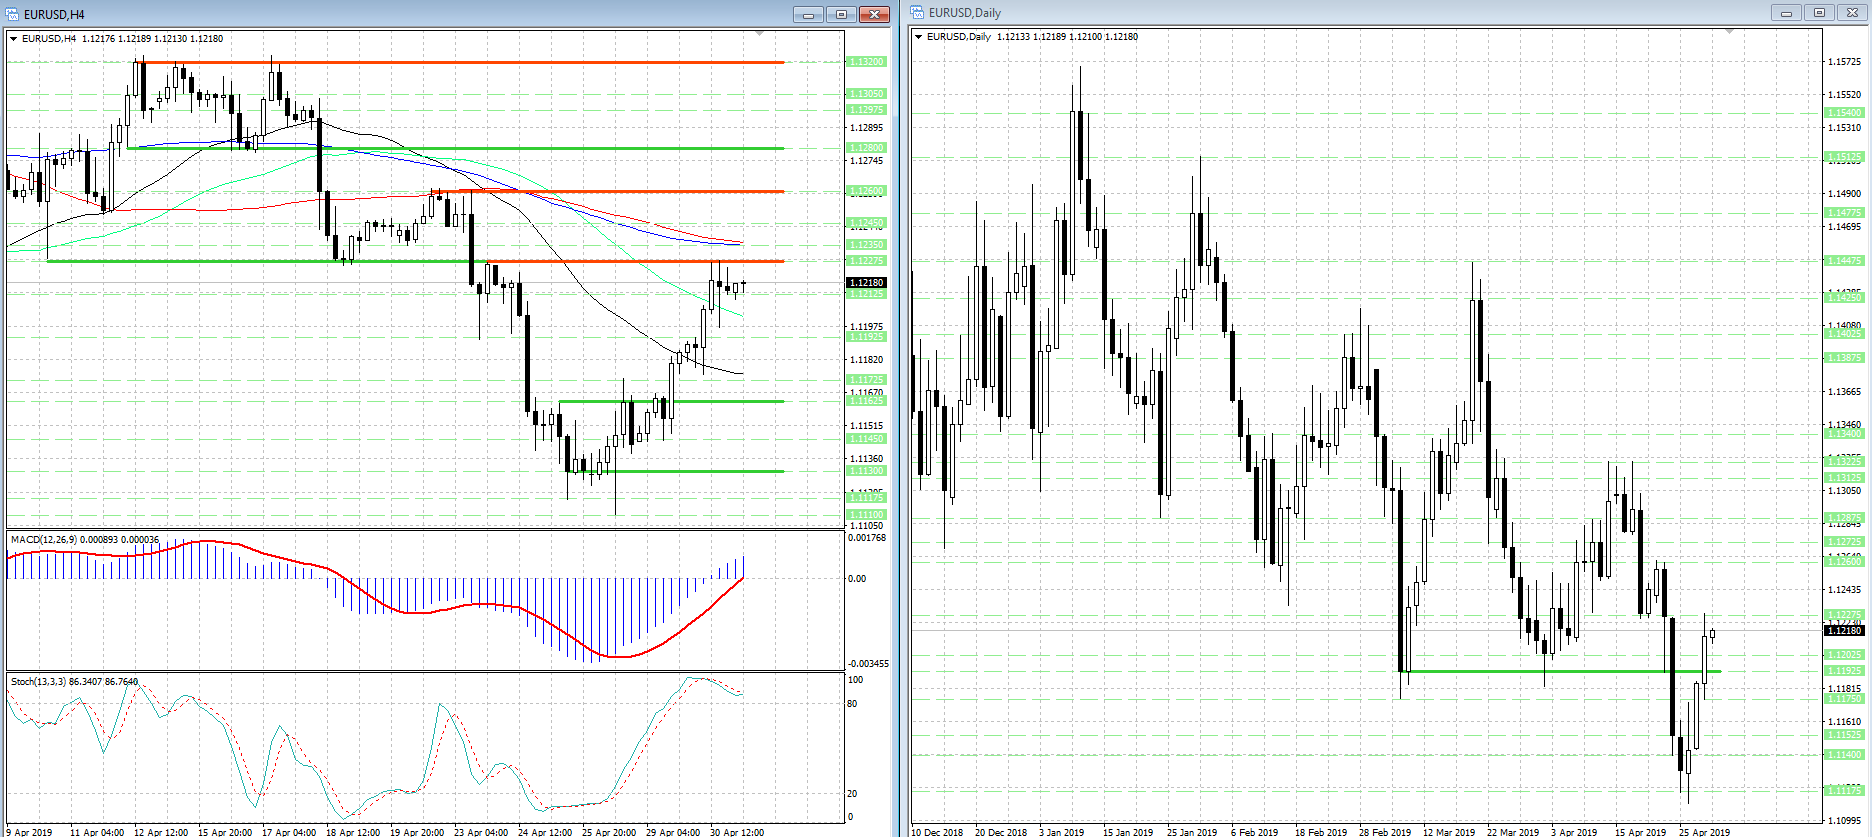Click the 11 Apr 04:00 time label in H4 chart
The width and height of the screenshot is (1872, 837).
point(97,832)
